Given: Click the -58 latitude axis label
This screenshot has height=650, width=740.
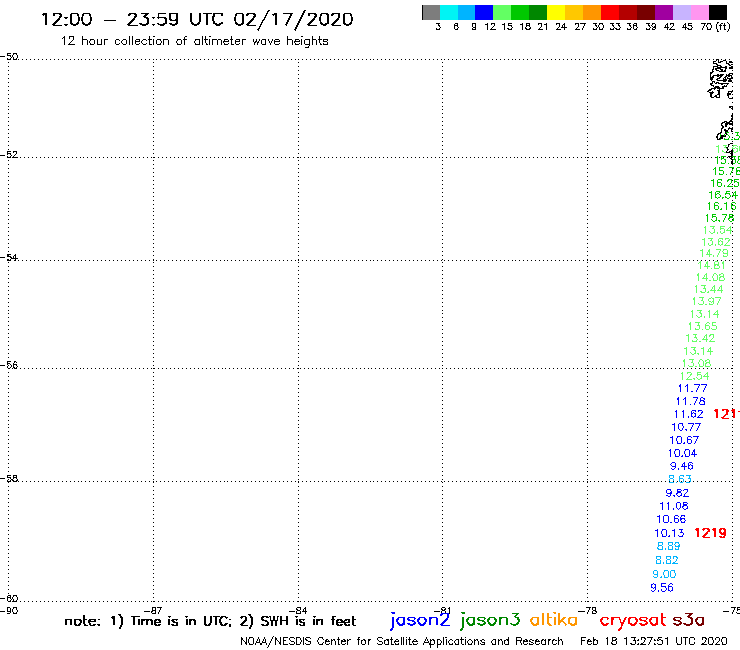Looking at the screenshot, I should tap(9, 479).
